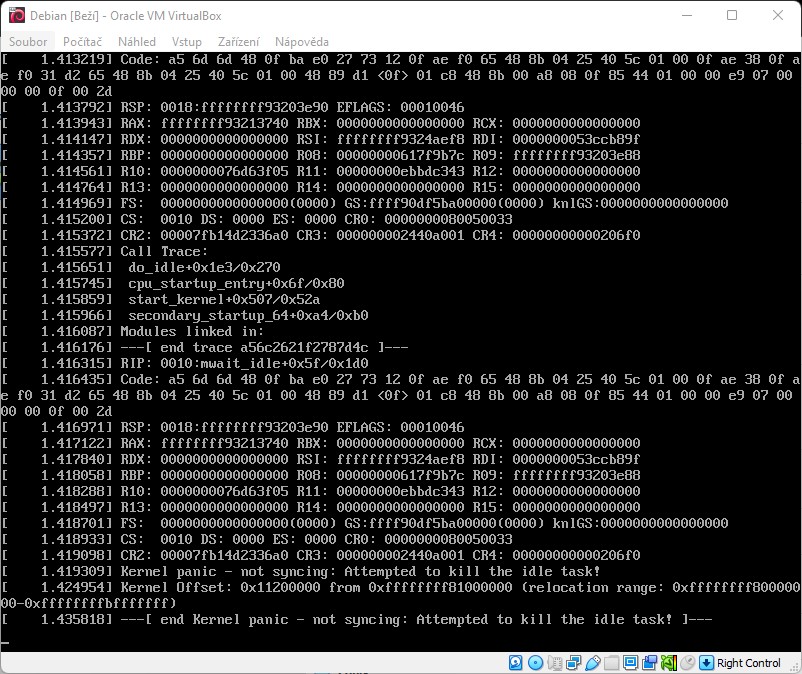Image resolution: width=802 pixels, height=674 pixels.
Task: Toggle keyboard capture arrow icon
Action: (x=706, y=663)
